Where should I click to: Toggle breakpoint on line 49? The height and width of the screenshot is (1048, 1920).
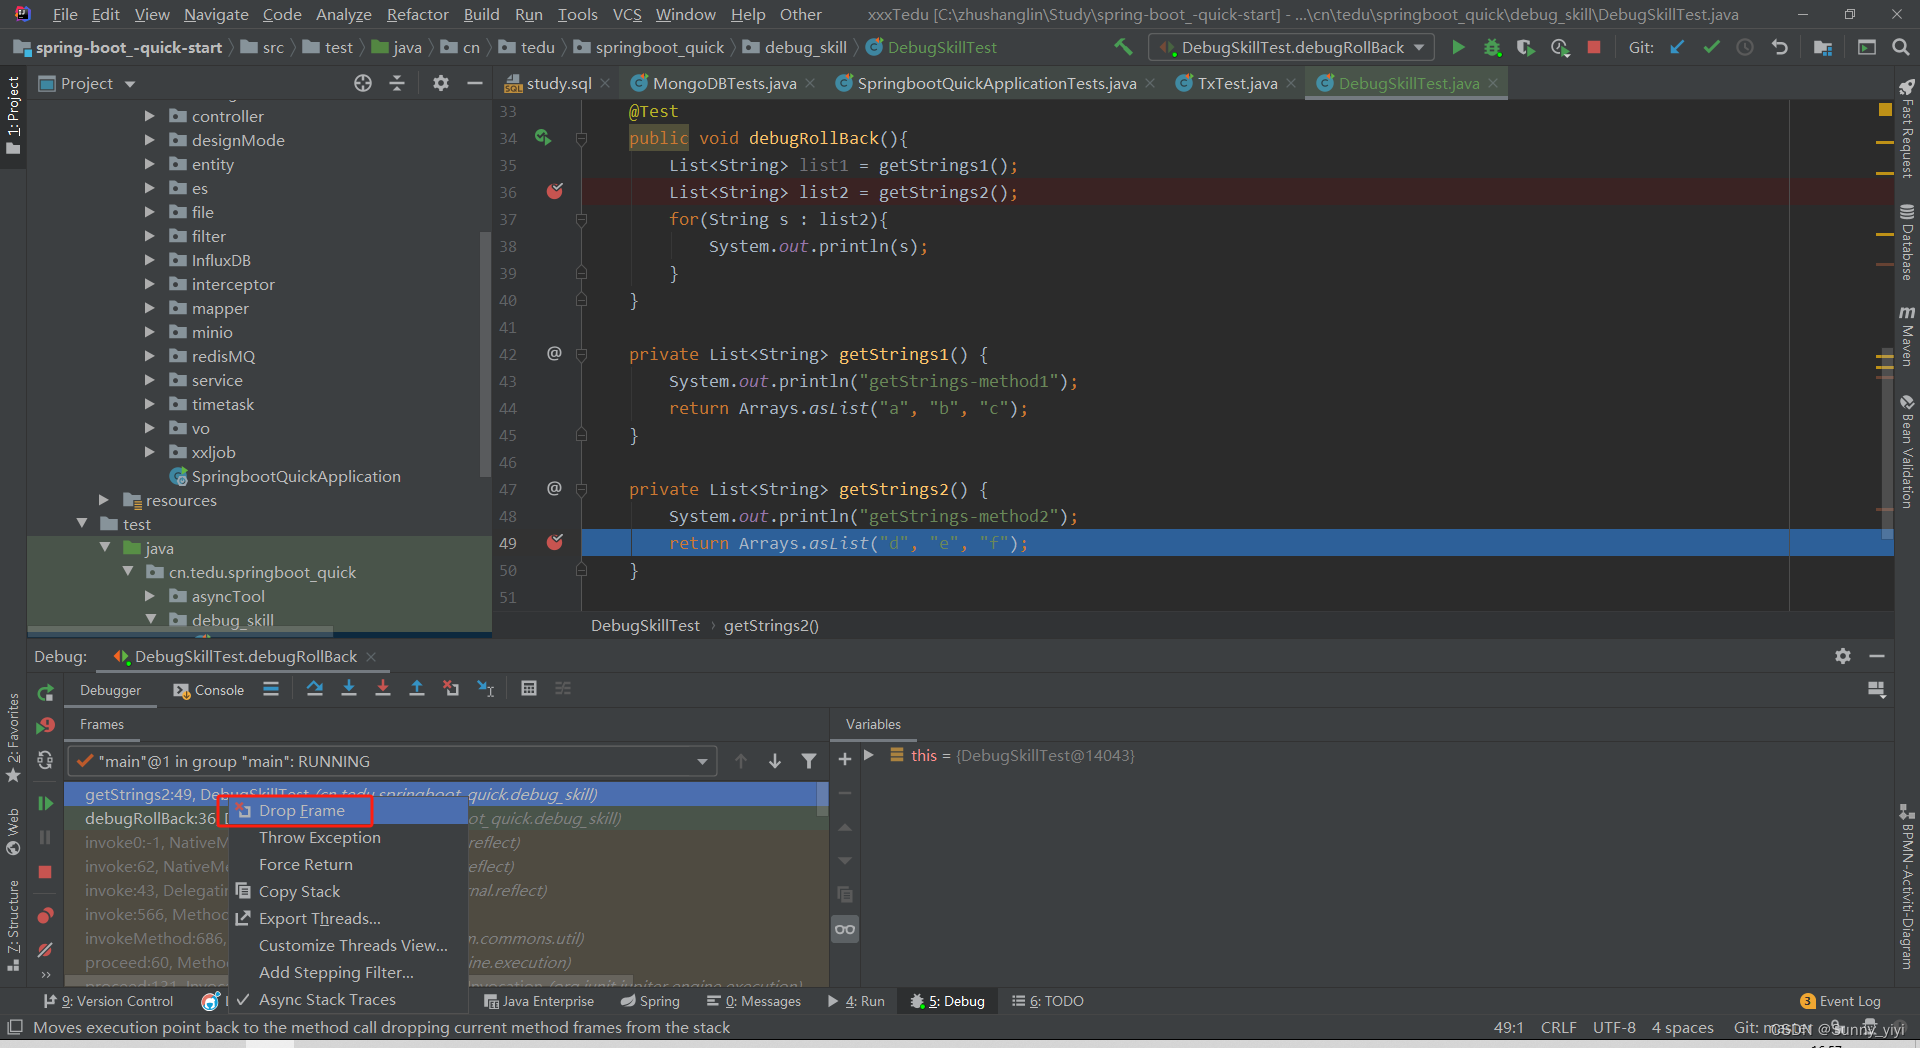pyautogui.click(x=555, y=542)
